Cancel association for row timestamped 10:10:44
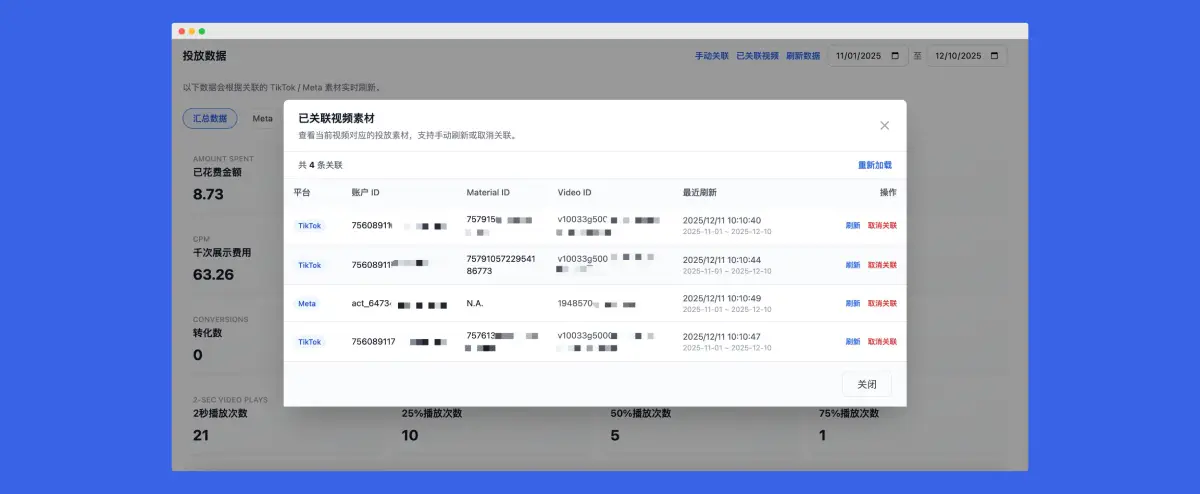Viewport: 1200px width, 494px height. (882, 265)
